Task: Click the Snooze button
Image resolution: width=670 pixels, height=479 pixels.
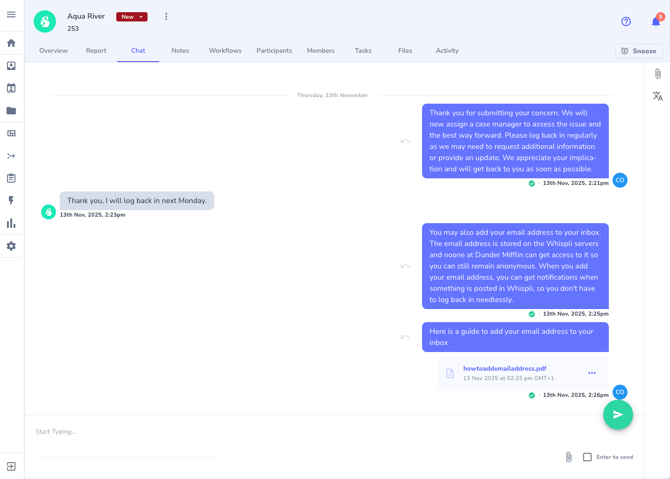Action: (638, 51)
